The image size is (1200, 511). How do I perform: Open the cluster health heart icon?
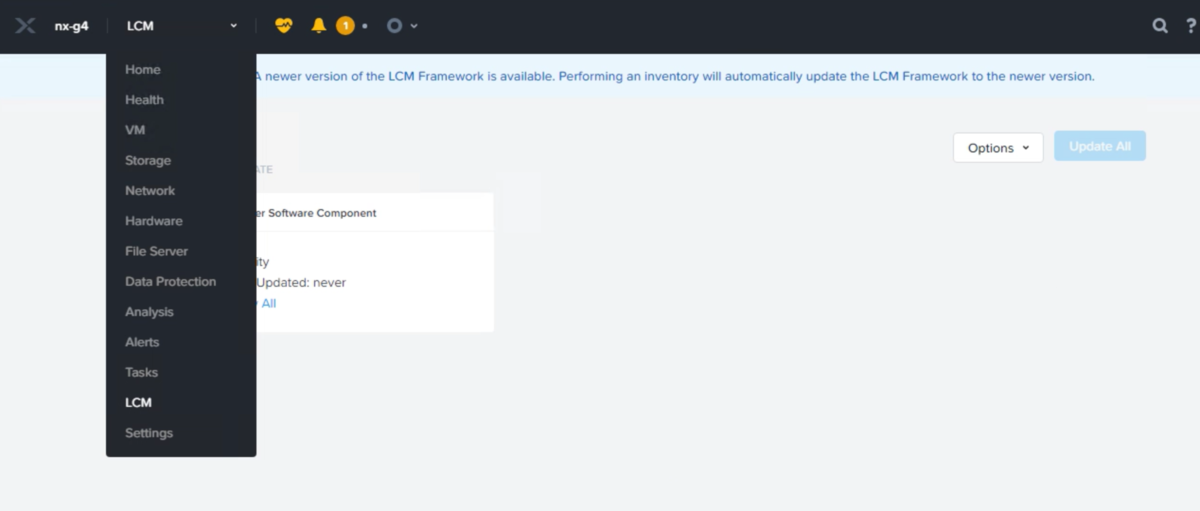click(284, 26)
